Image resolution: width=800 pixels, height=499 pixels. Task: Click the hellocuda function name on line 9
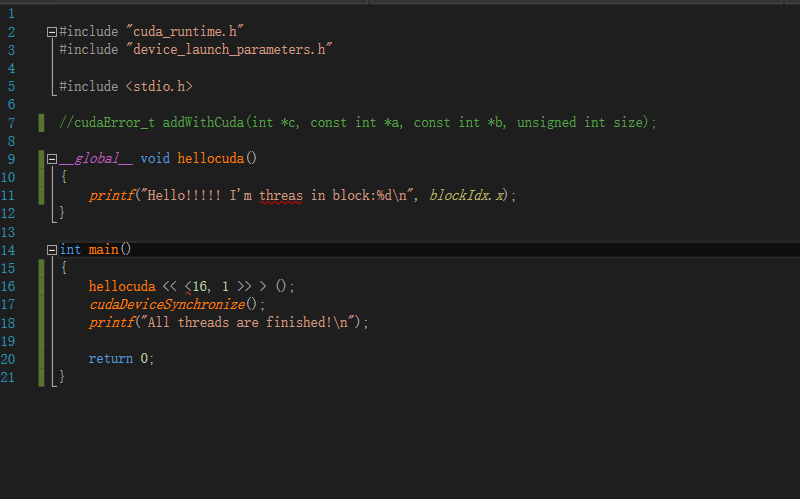pos(211,159)
